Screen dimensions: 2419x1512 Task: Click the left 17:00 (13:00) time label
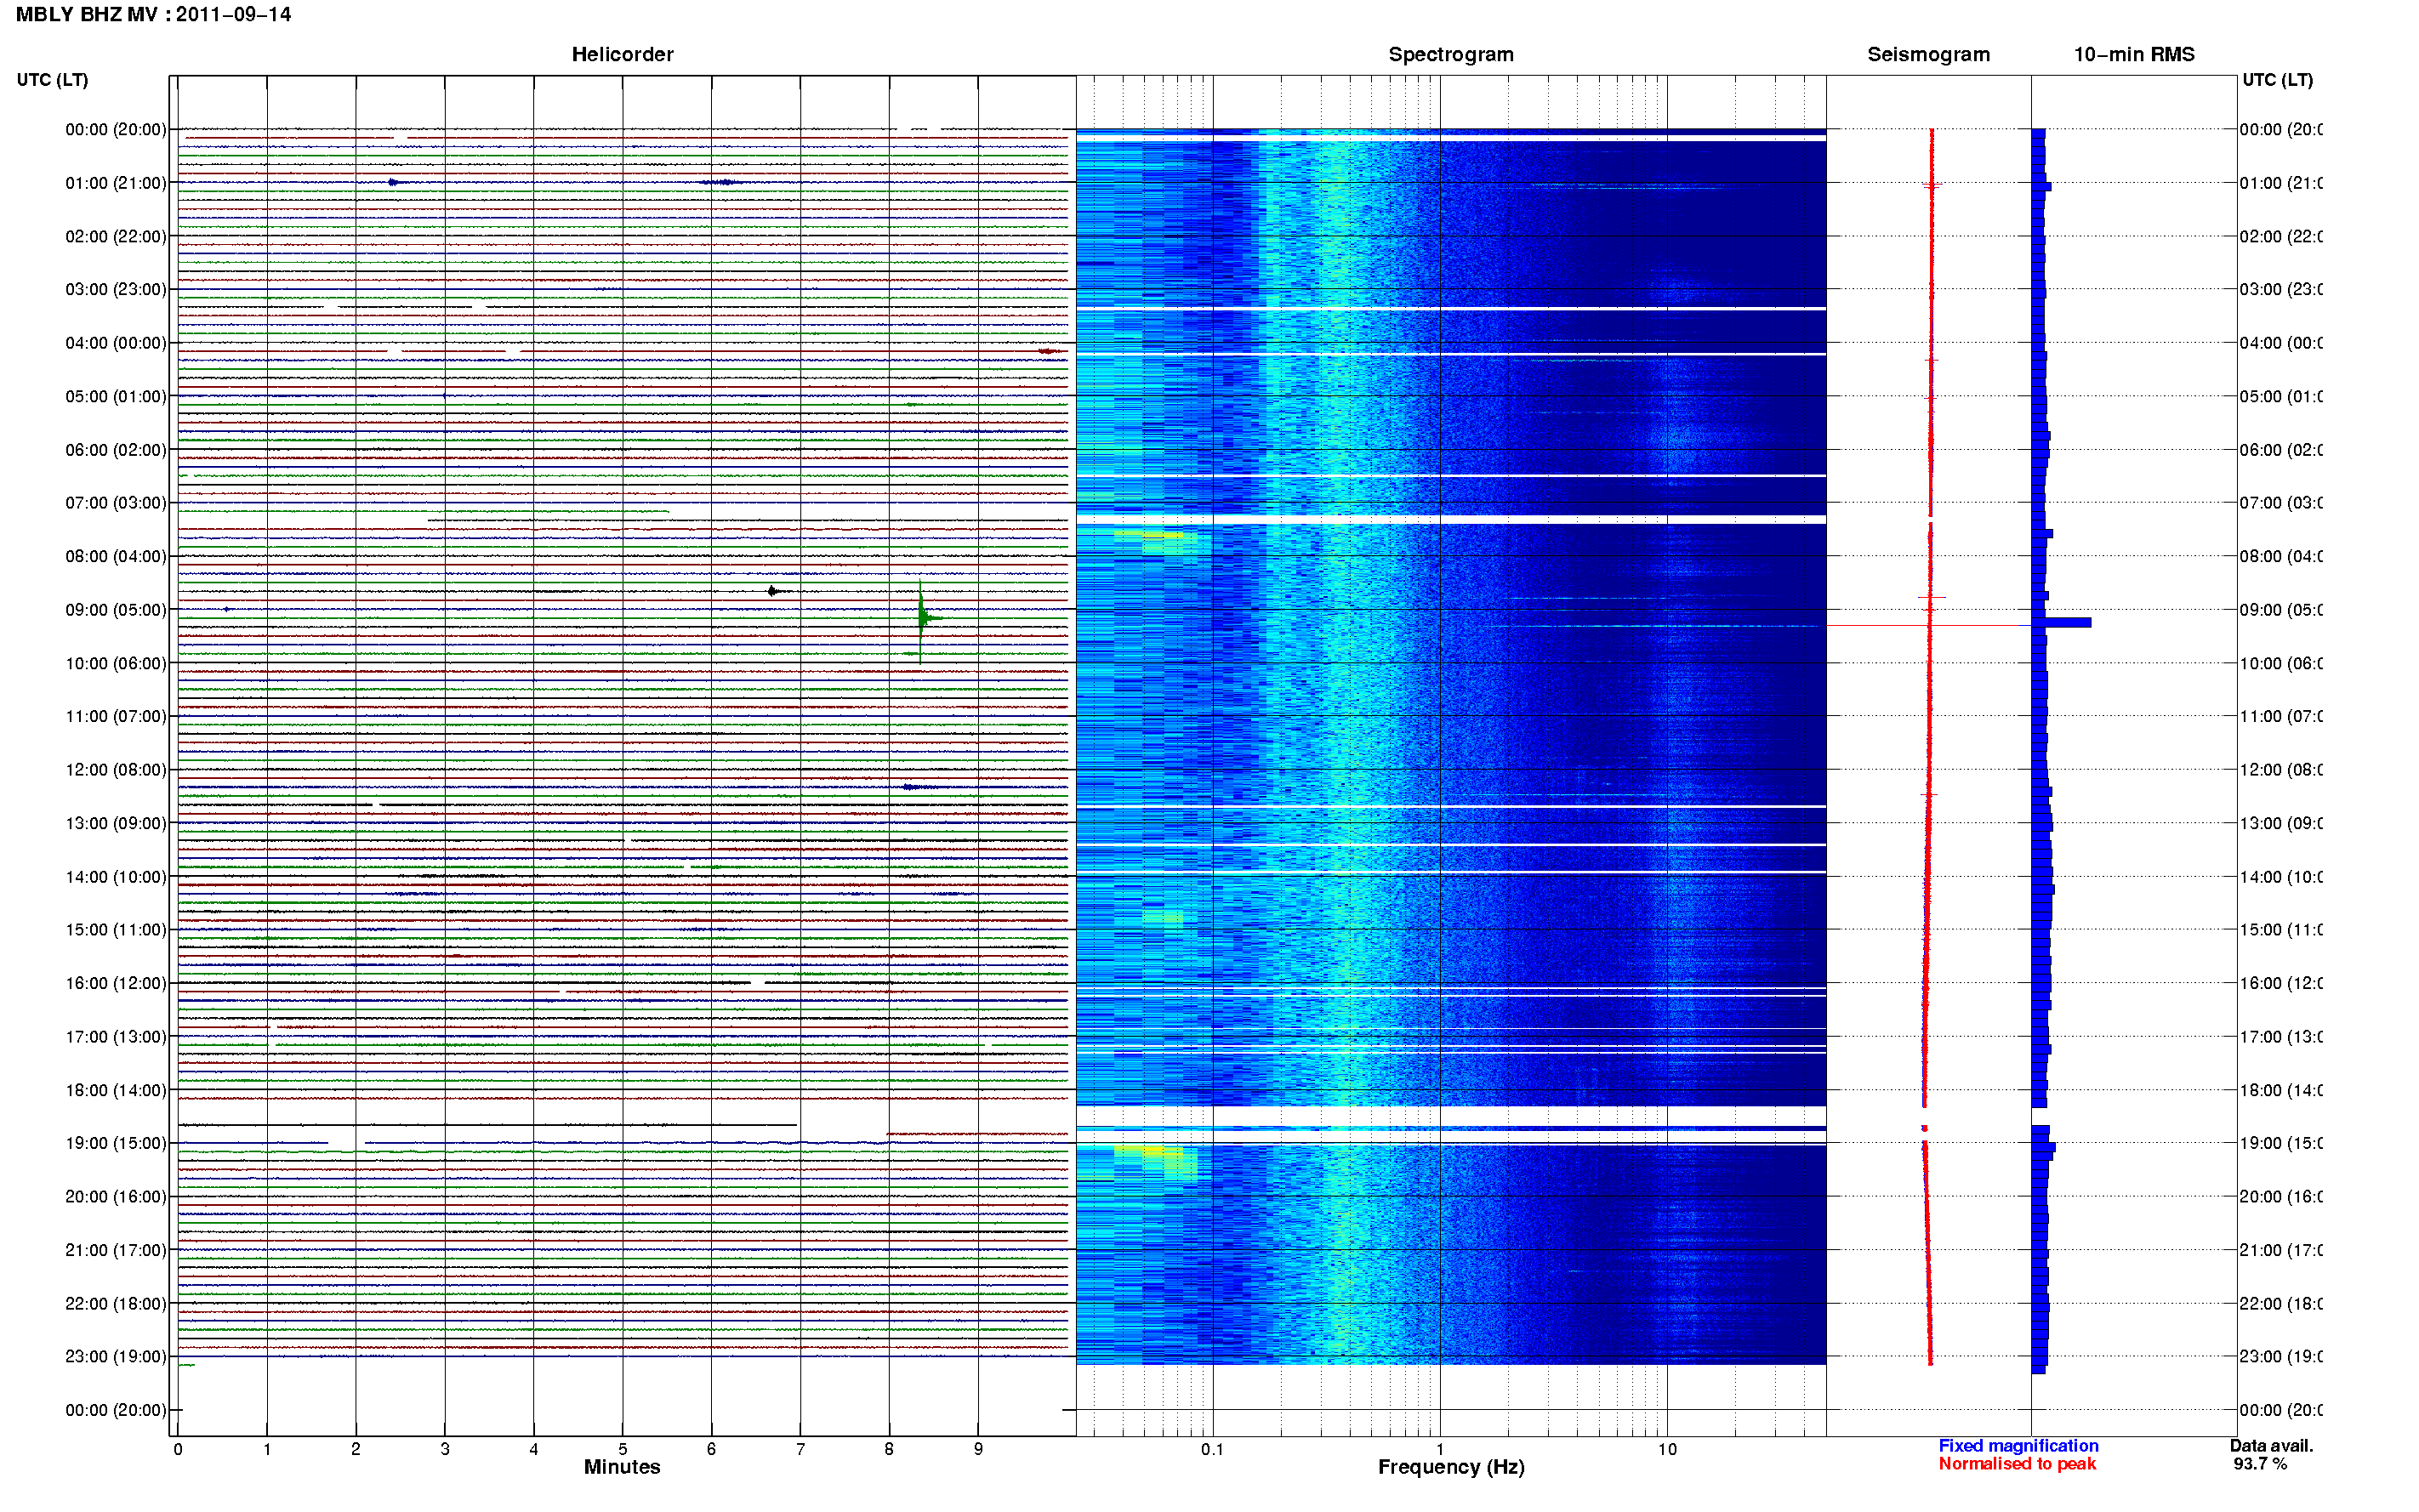(x=116, y=1037)
